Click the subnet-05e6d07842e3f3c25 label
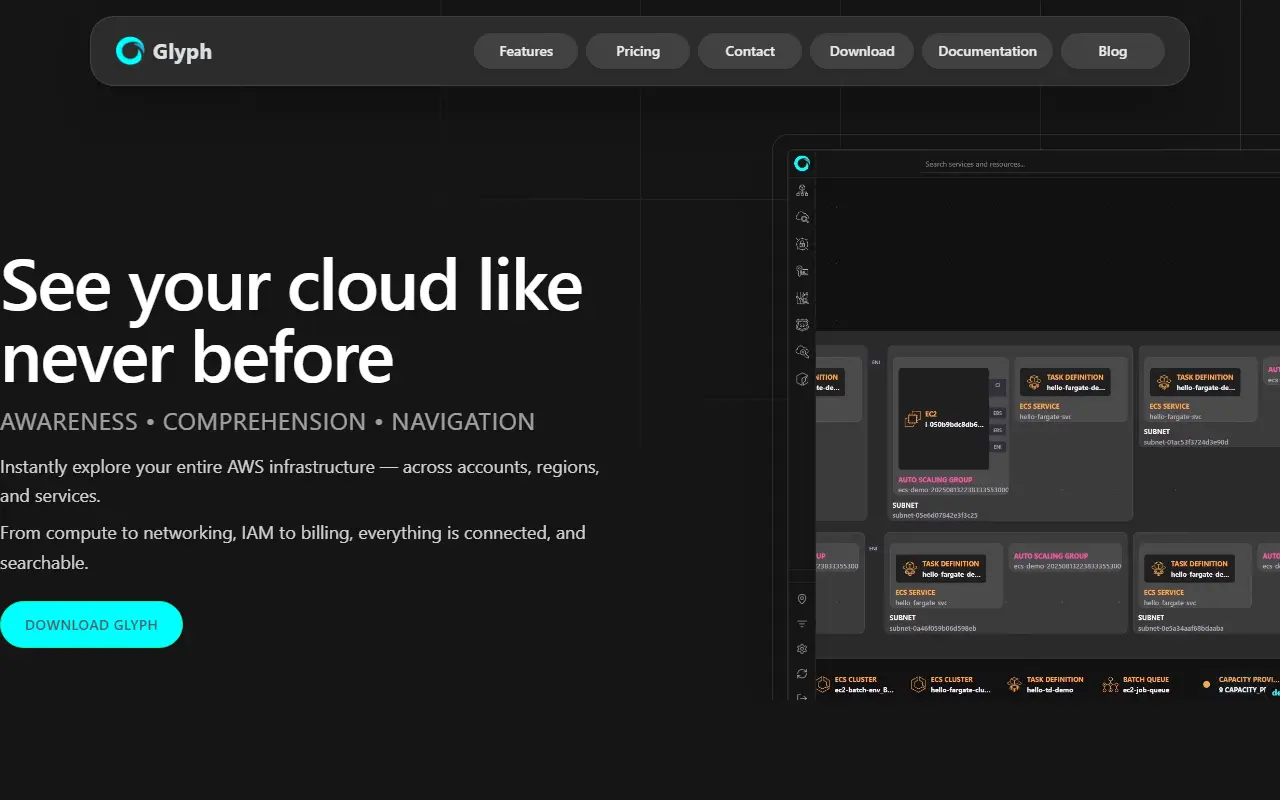1280x800 pixels. pos(935,516)
